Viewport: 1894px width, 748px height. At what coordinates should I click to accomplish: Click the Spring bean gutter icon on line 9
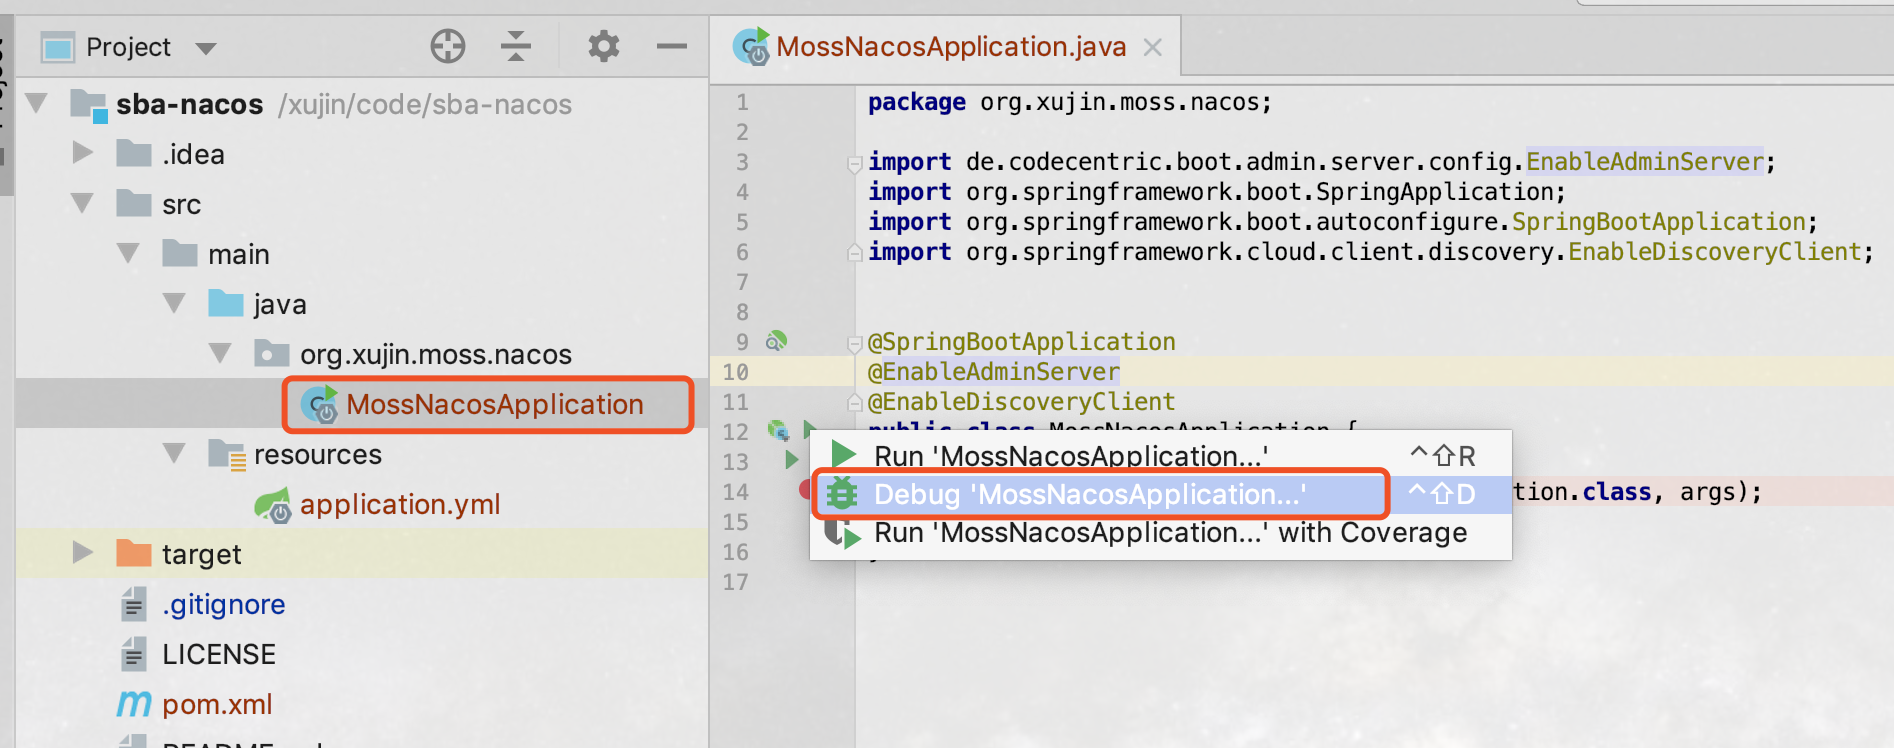[x=776, y=342]
